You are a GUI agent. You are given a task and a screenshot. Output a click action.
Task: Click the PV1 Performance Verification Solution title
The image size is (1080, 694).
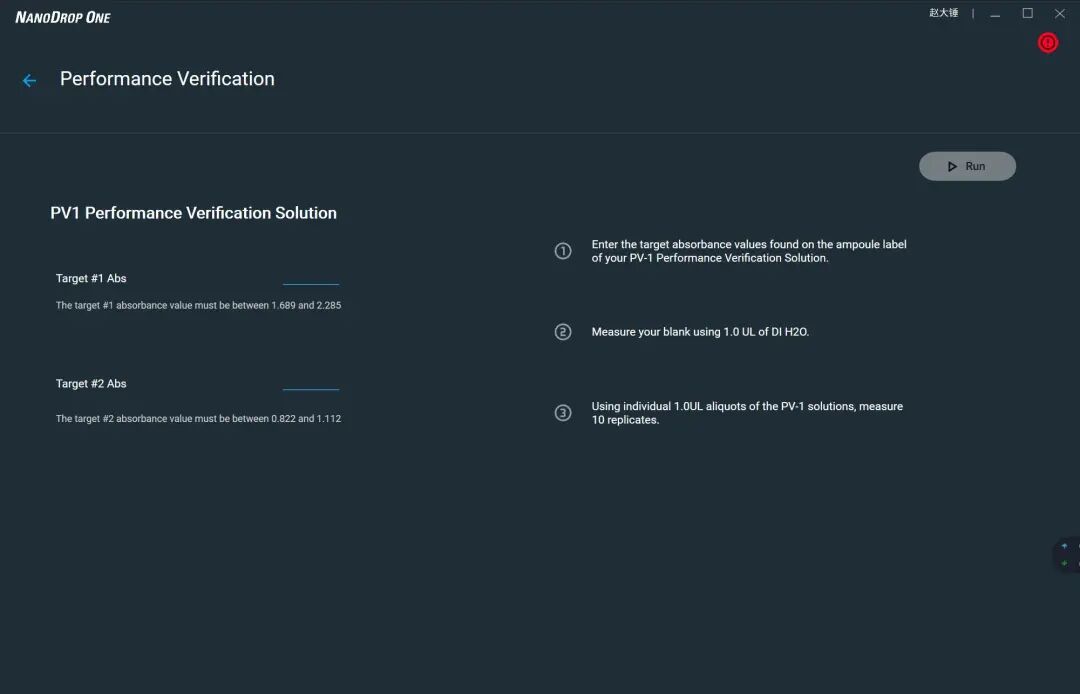point(194,213)
